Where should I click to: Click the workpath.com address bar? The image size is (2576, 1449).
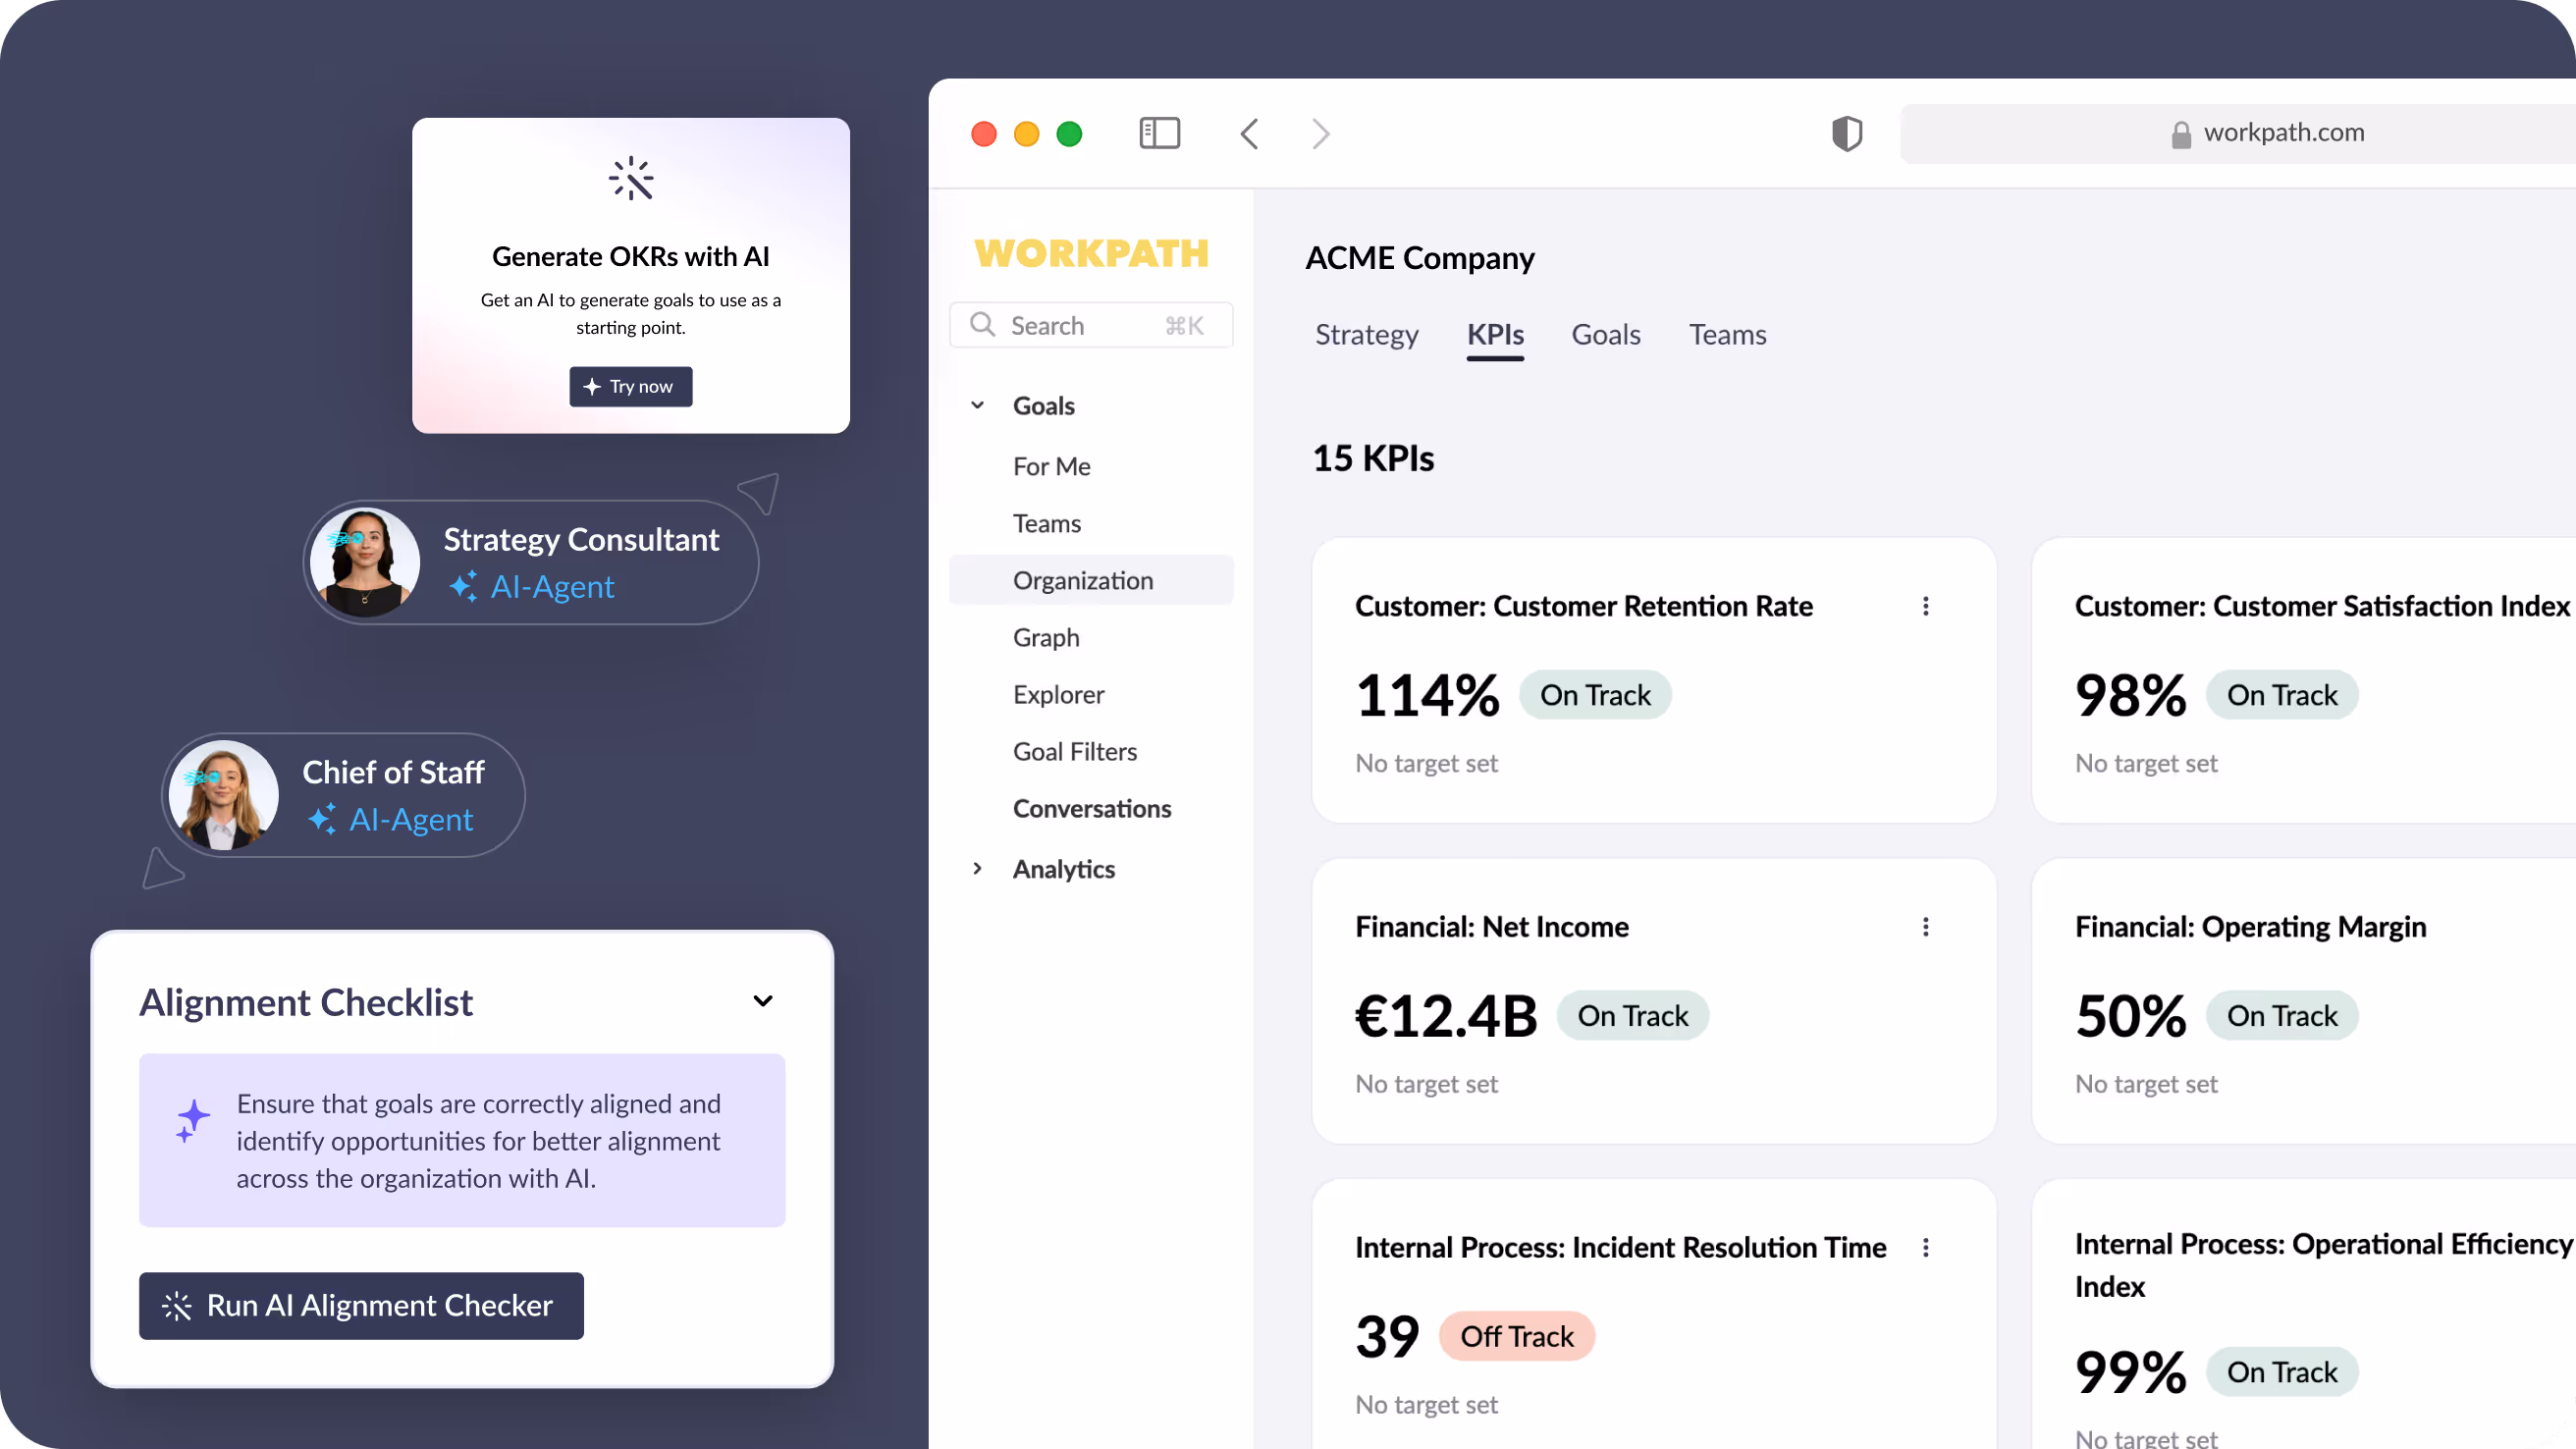tap(2238, 133)
